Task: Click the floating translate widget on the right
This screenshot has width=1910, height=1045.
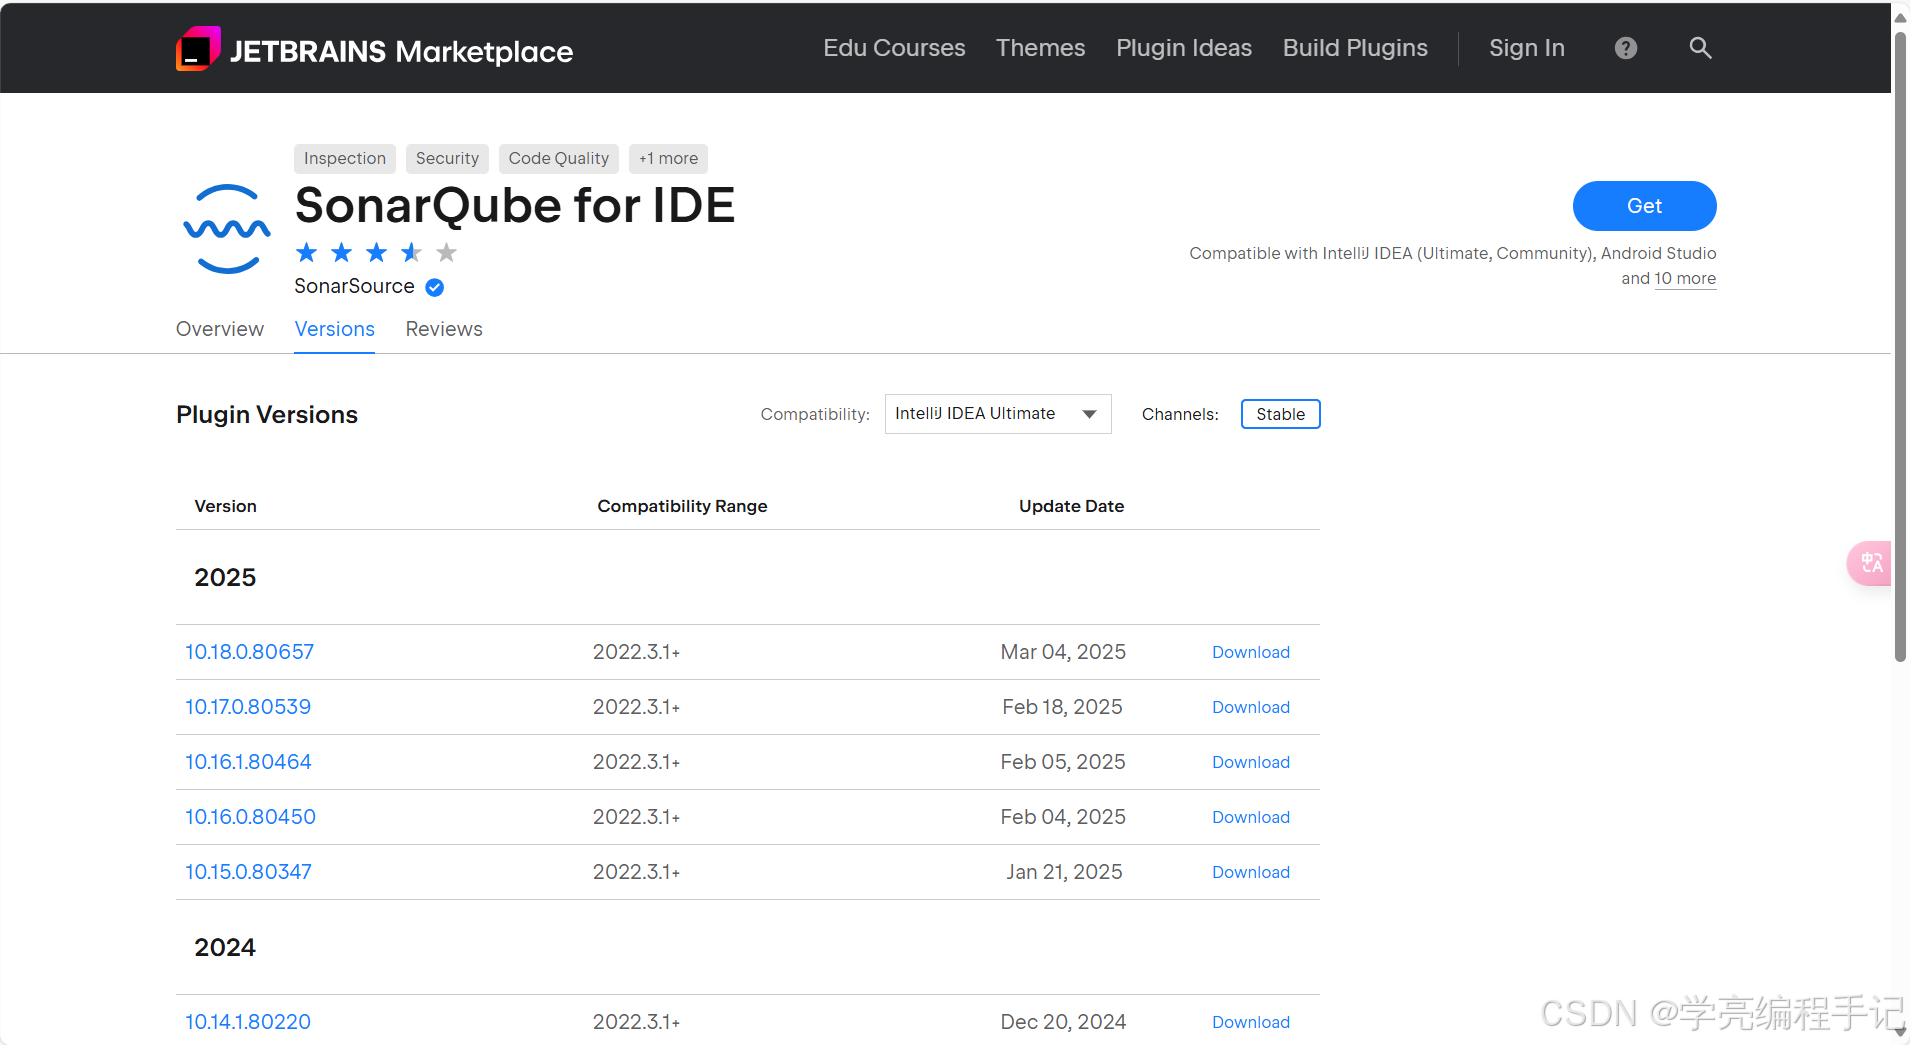Action: pyautogui.click(x=1870, y=563)
